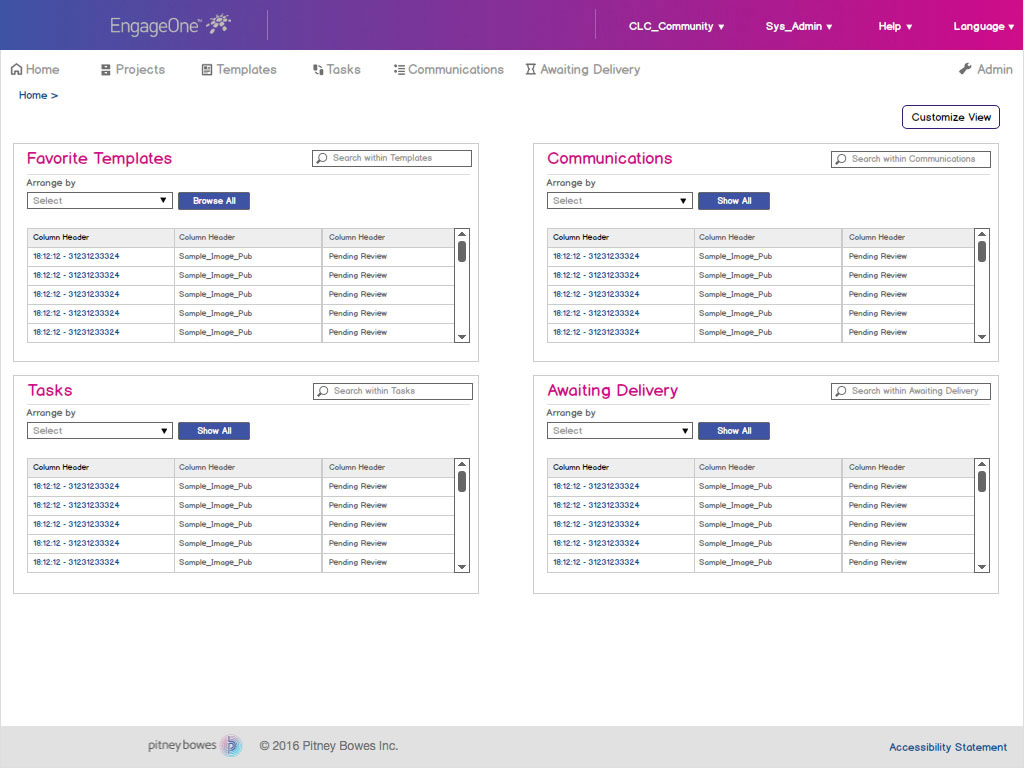This screenshot has width=1024, height=768.
Task: Click the Pitney Bowes logo in footer
Action: coord(195,746)
